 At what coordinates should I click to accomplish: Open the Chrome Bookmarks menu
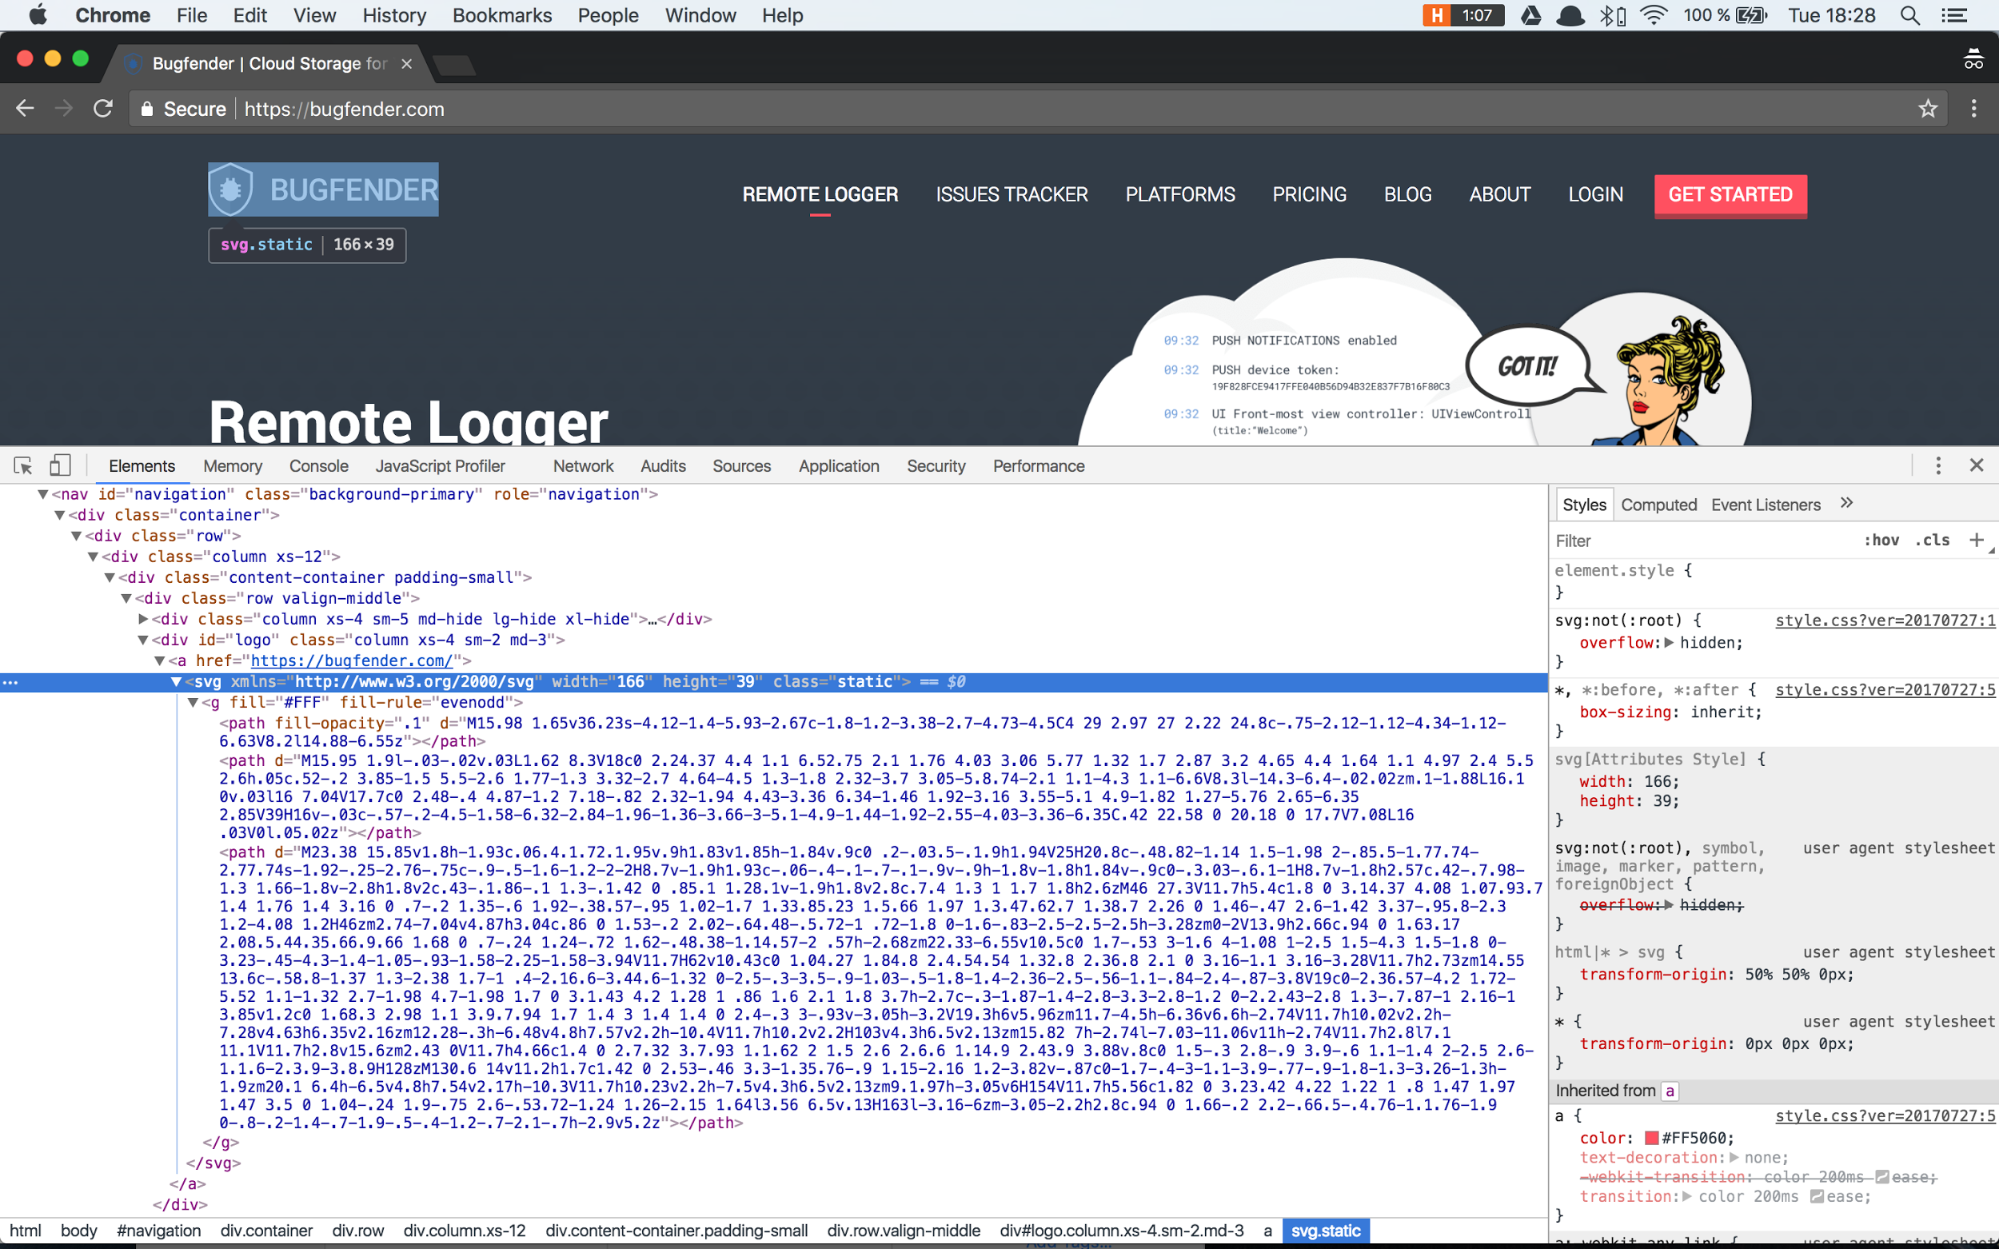[x=502, y=15]
